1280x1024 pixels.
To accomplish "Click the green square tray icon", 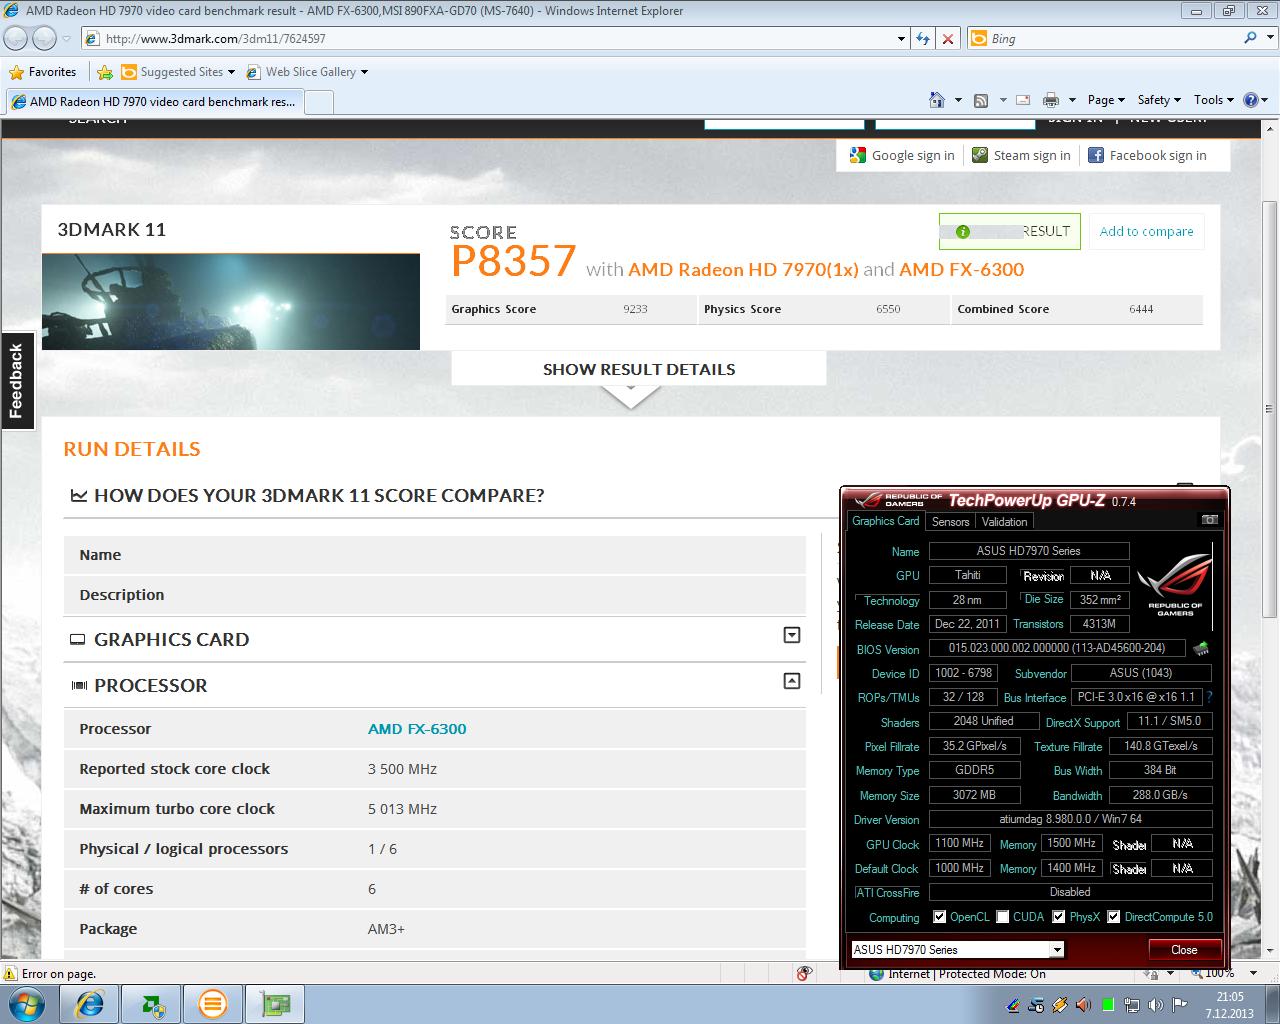I will click(1108, 1005).
